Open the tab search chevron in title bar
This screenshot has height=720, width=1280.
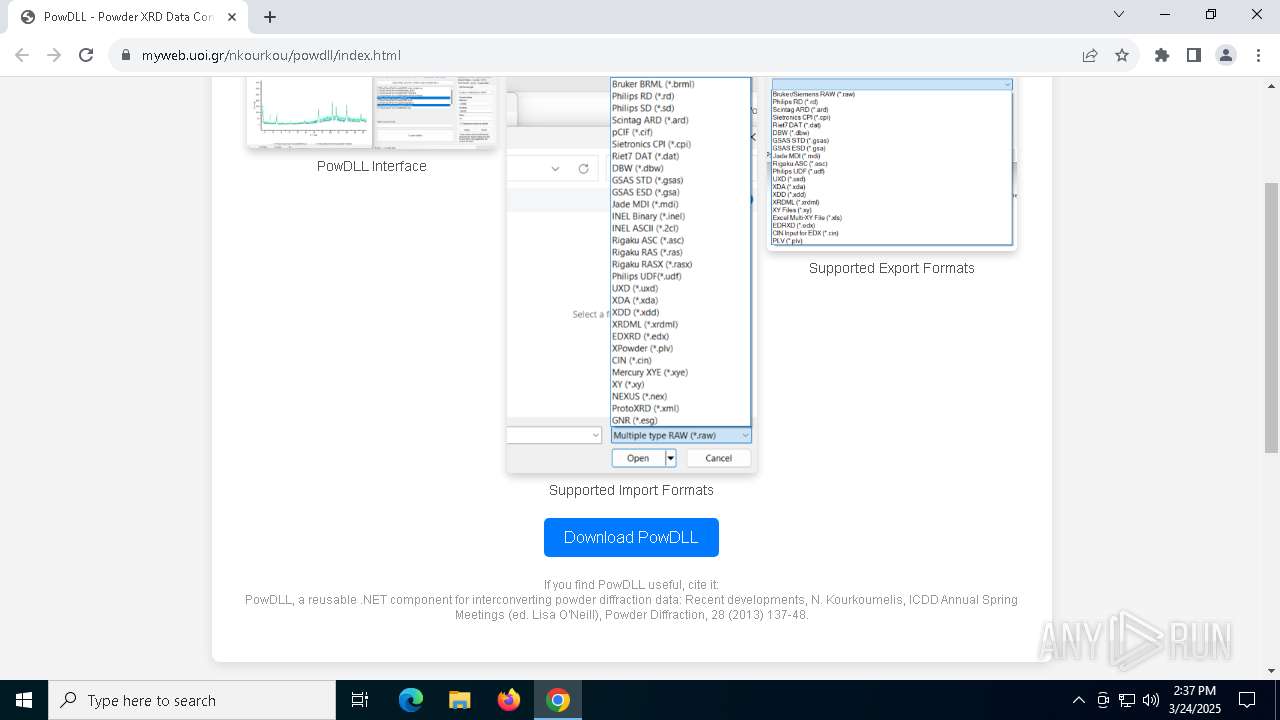(1119, 14)
